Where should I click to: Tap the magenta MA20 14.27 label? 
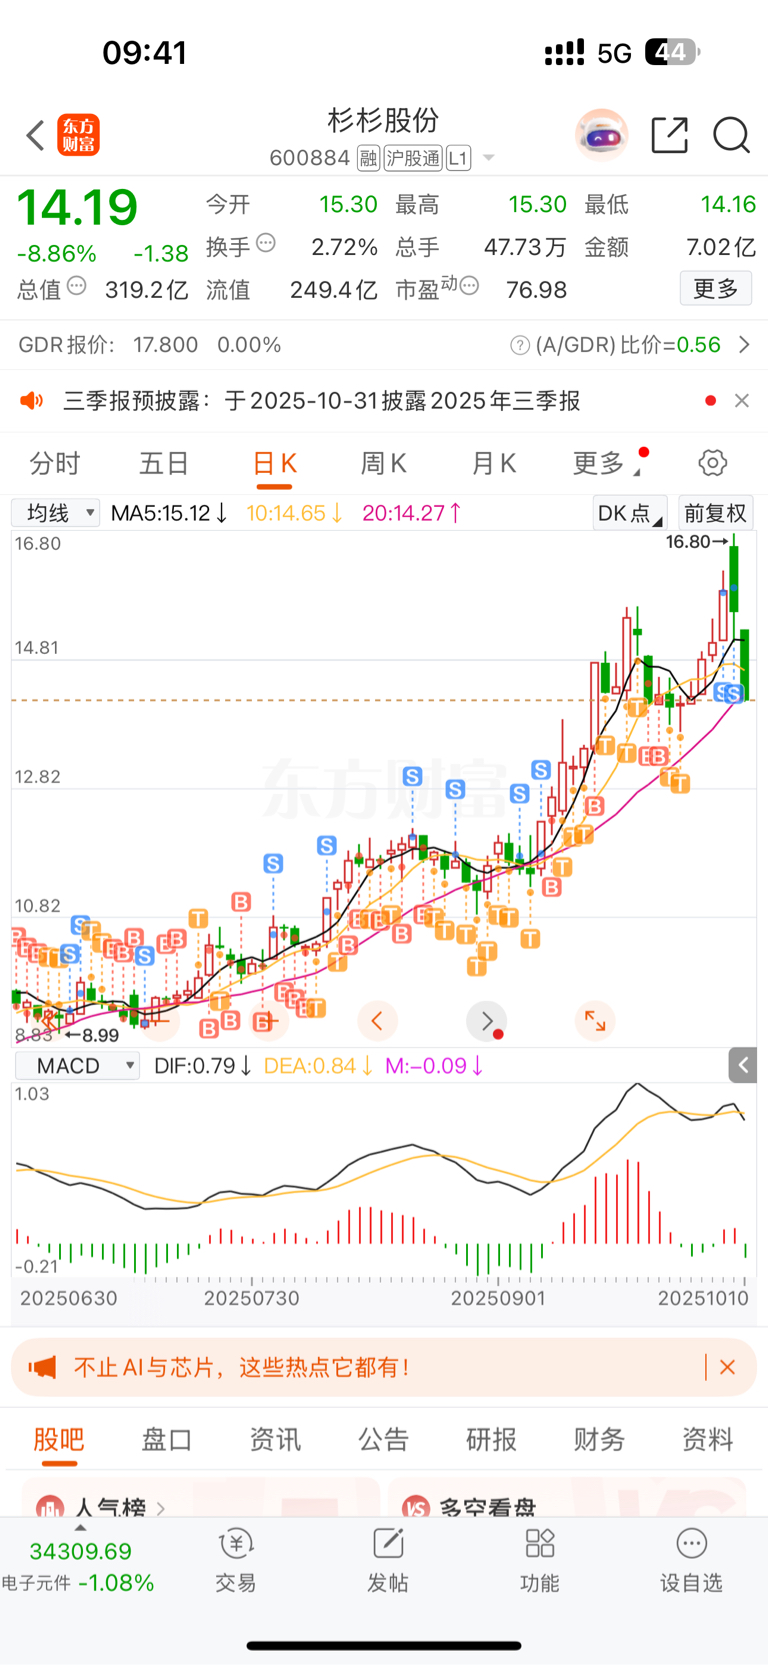point(412,513)
